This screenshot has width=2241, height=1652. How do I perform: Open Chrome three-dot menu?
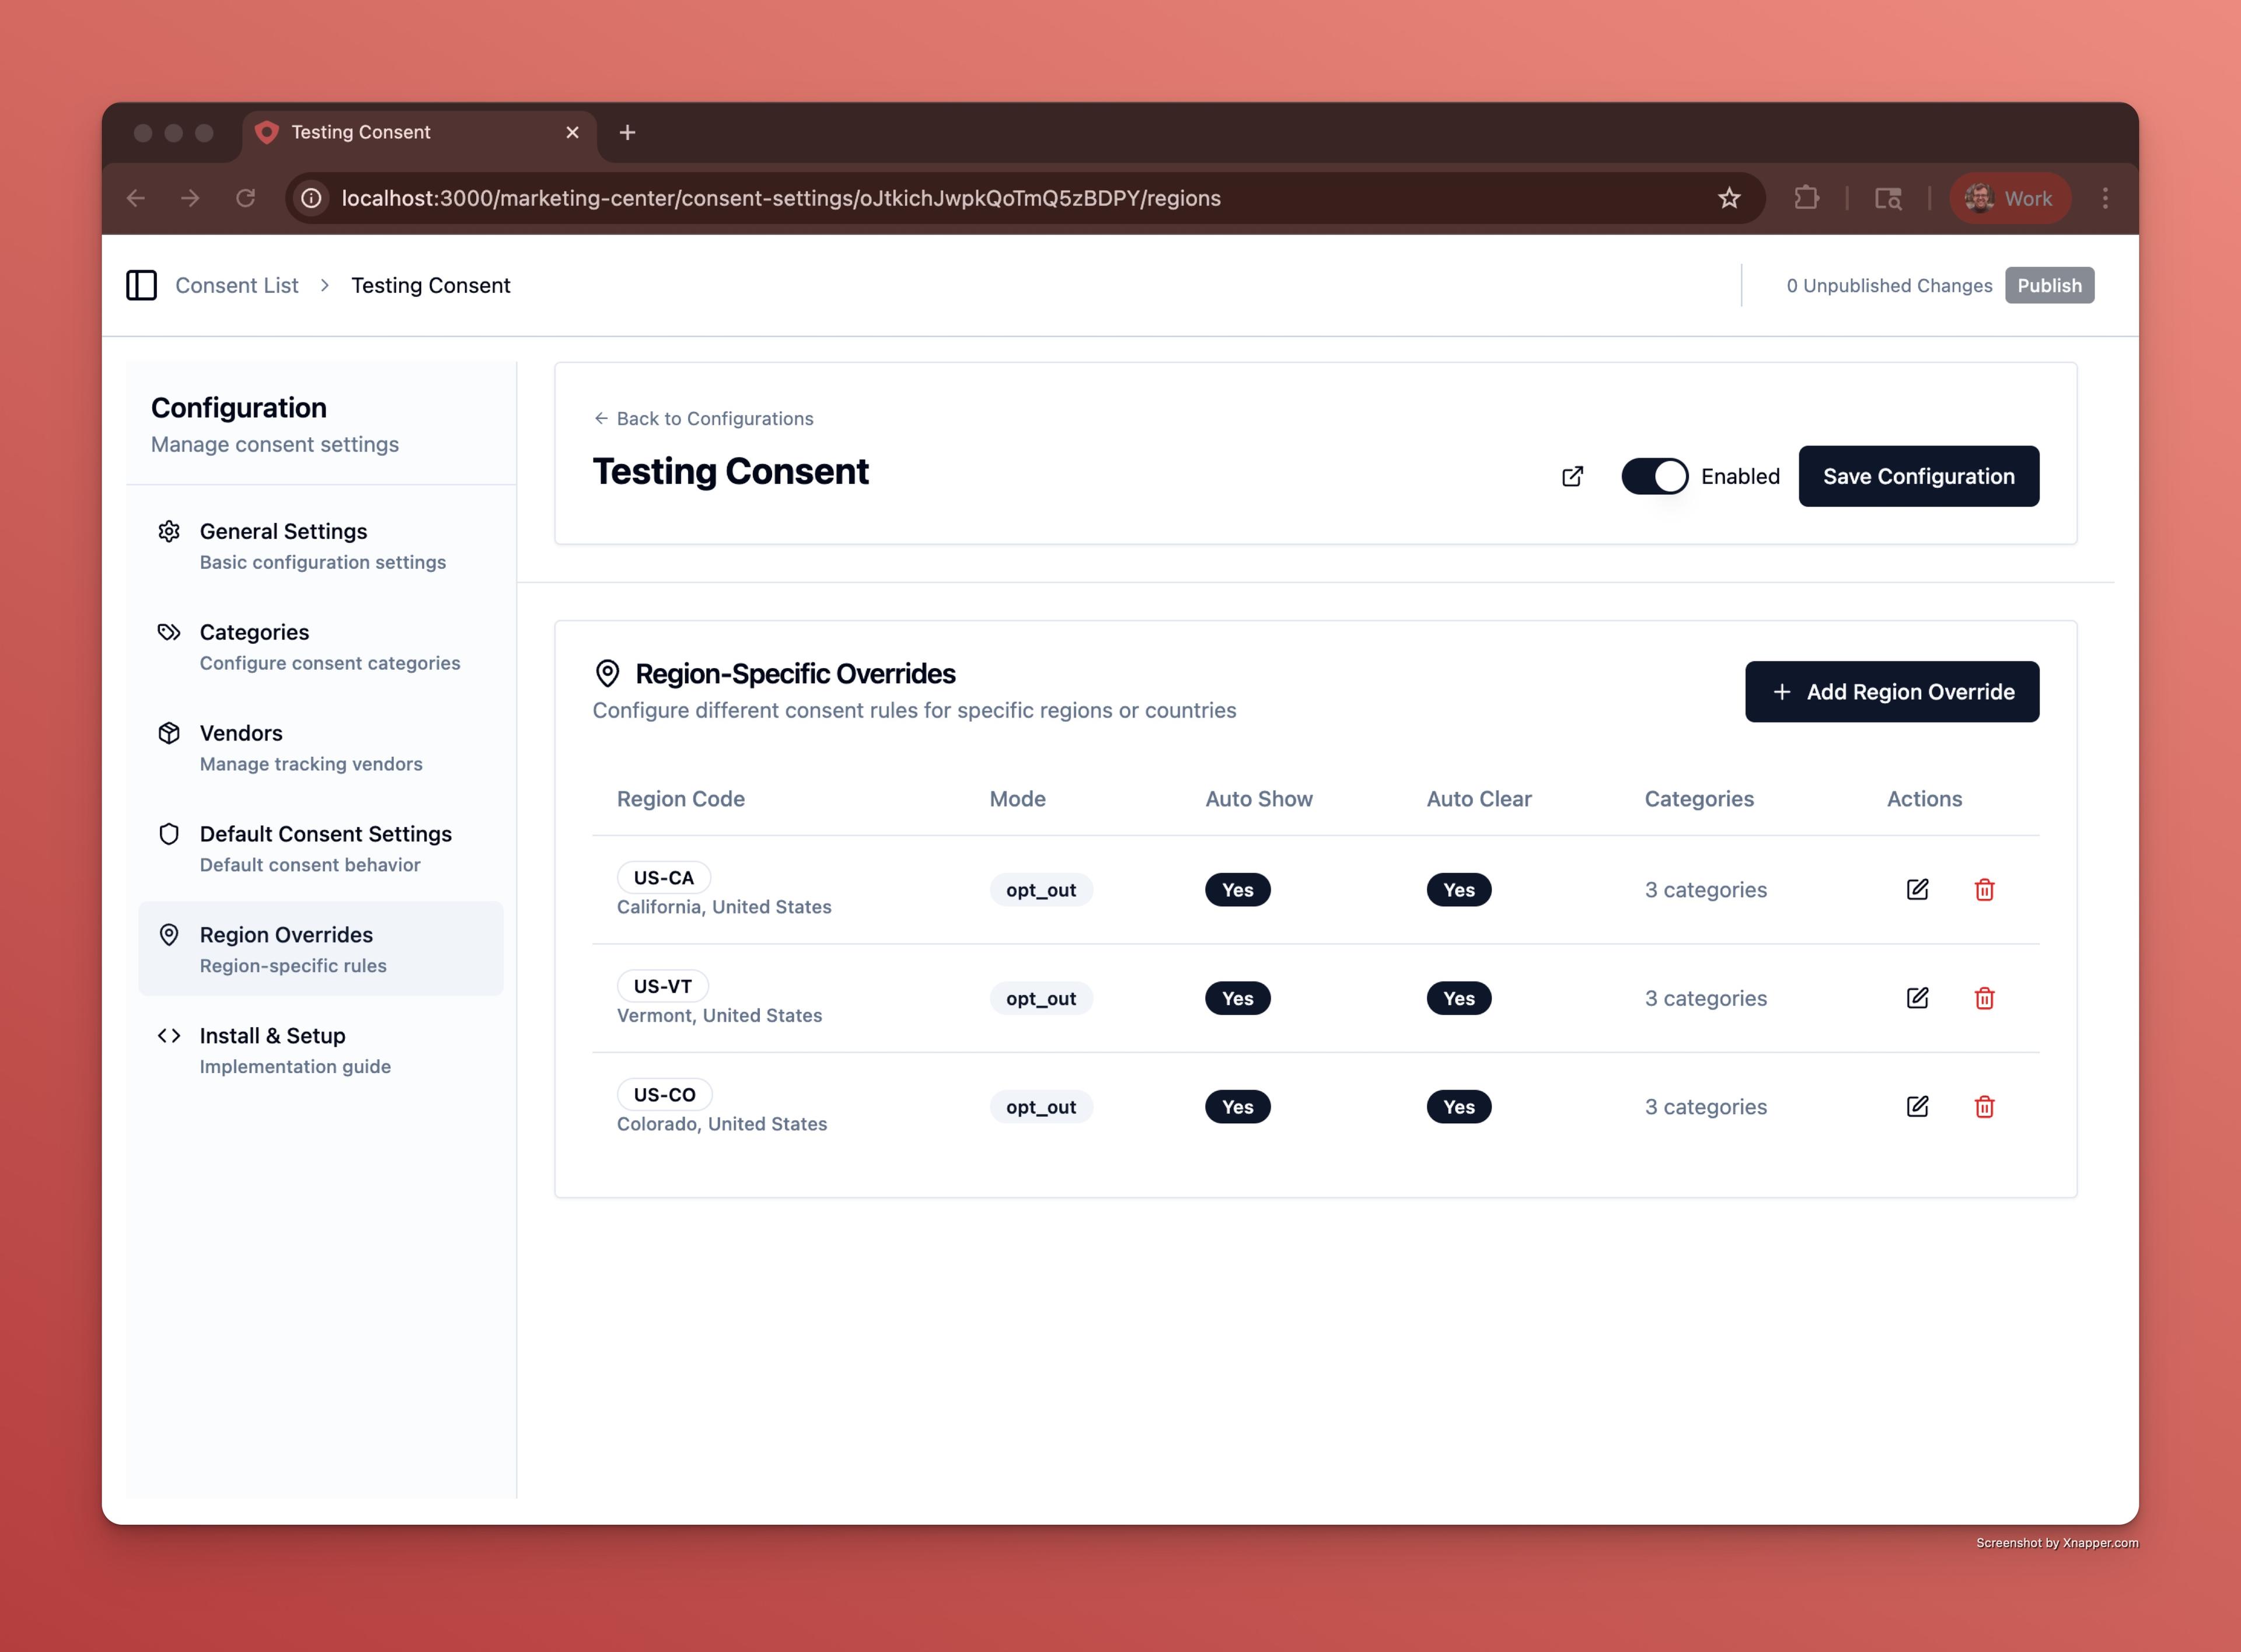(x=2104, y=198)
